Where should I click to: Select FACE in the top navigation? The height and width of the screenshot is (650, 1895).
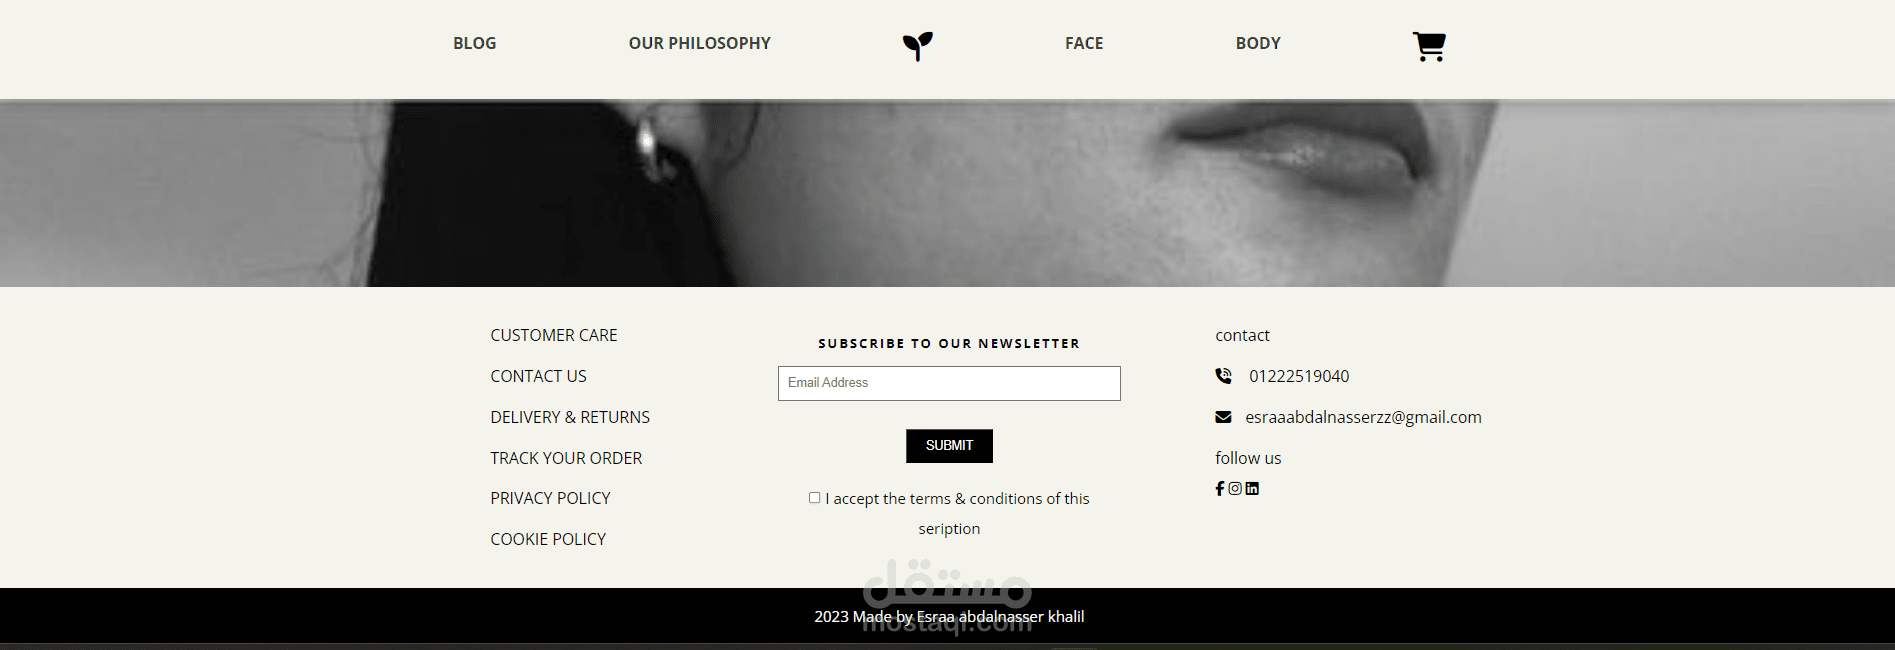pos(1084,43)
